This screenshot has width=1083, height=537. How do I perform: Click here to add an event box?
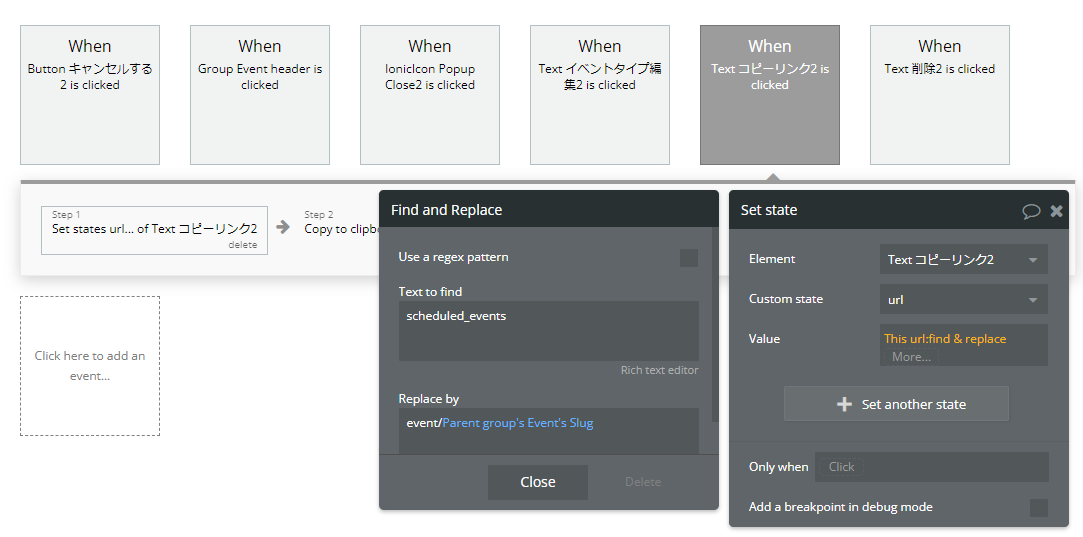90,365
